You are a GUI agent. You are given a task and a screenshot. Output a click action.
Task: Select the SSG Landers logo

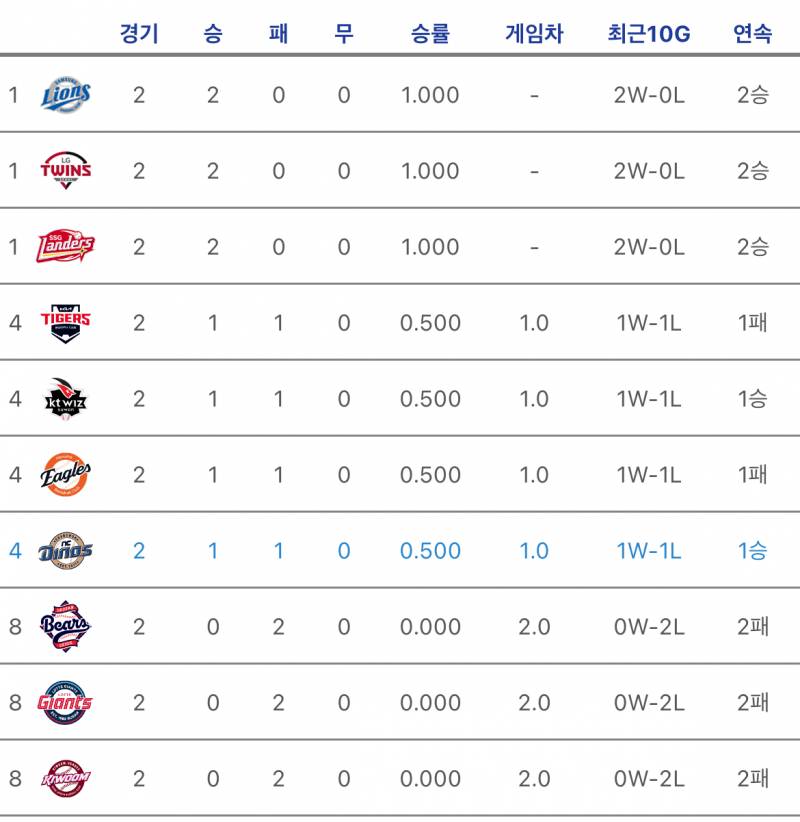[65, 246]
